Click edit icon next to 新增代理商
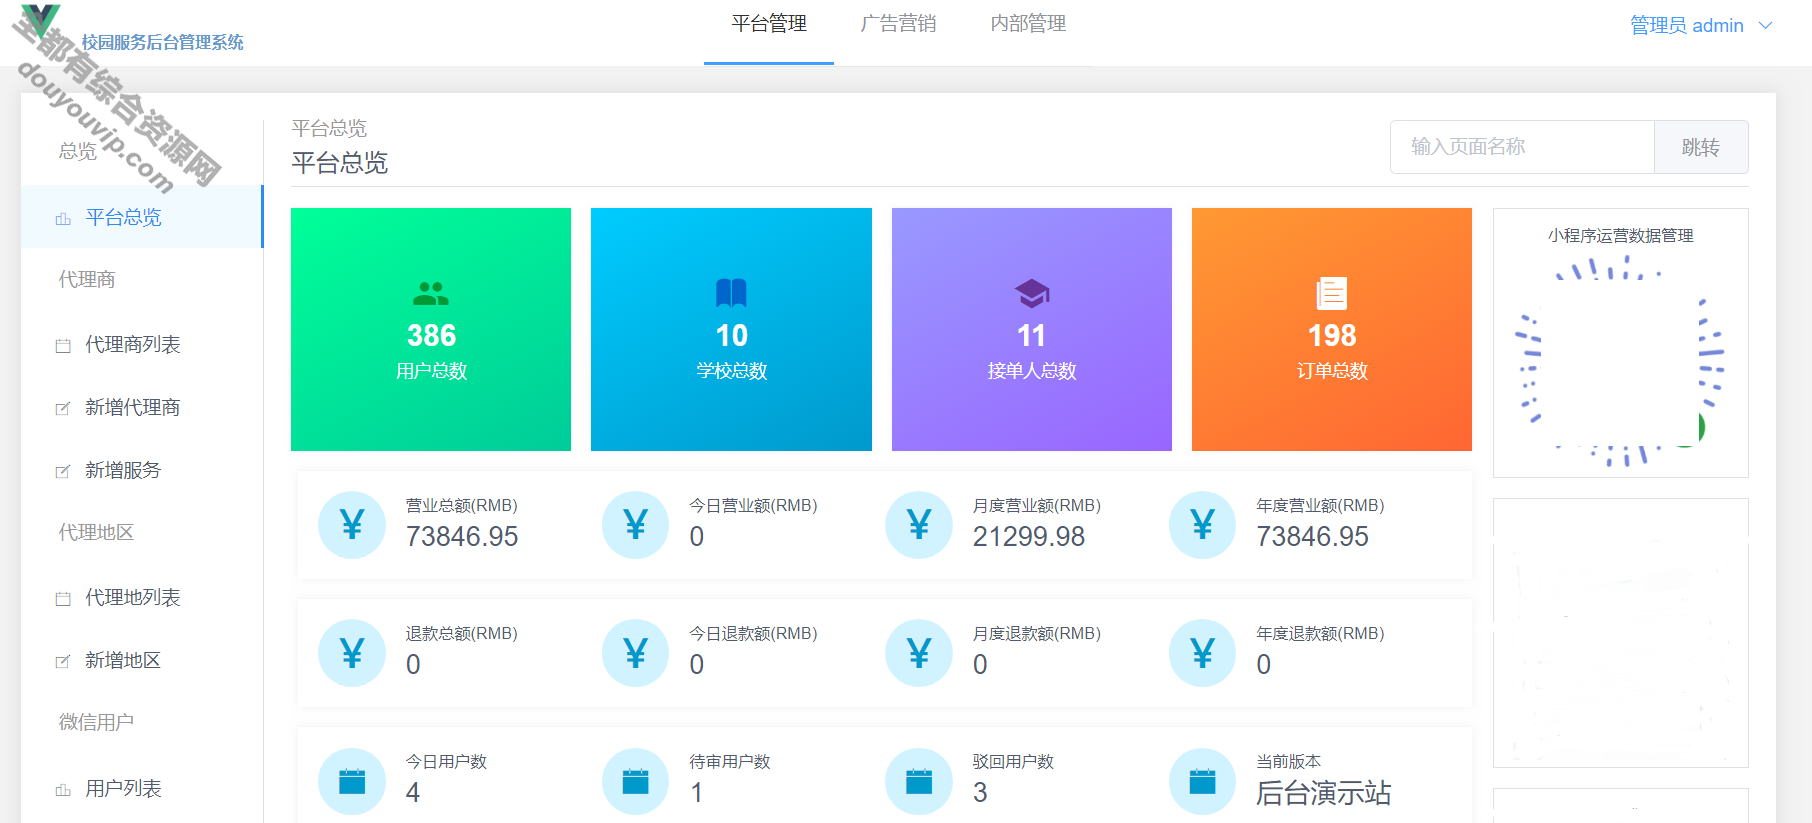Viewport: 1812px width, 823px height. [x=63, y=408]
